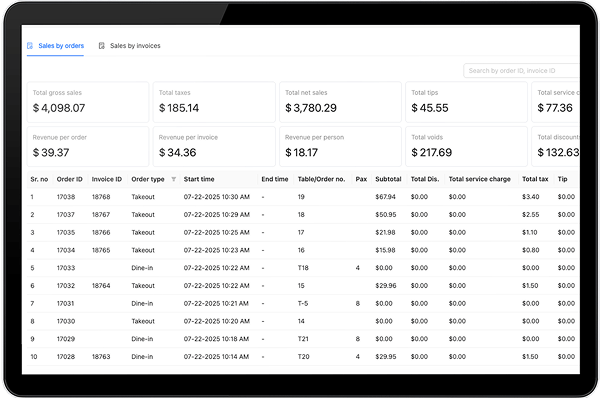Open the Total tips summary card
Viewport: 600px width, 398px height.
(466, 102)
